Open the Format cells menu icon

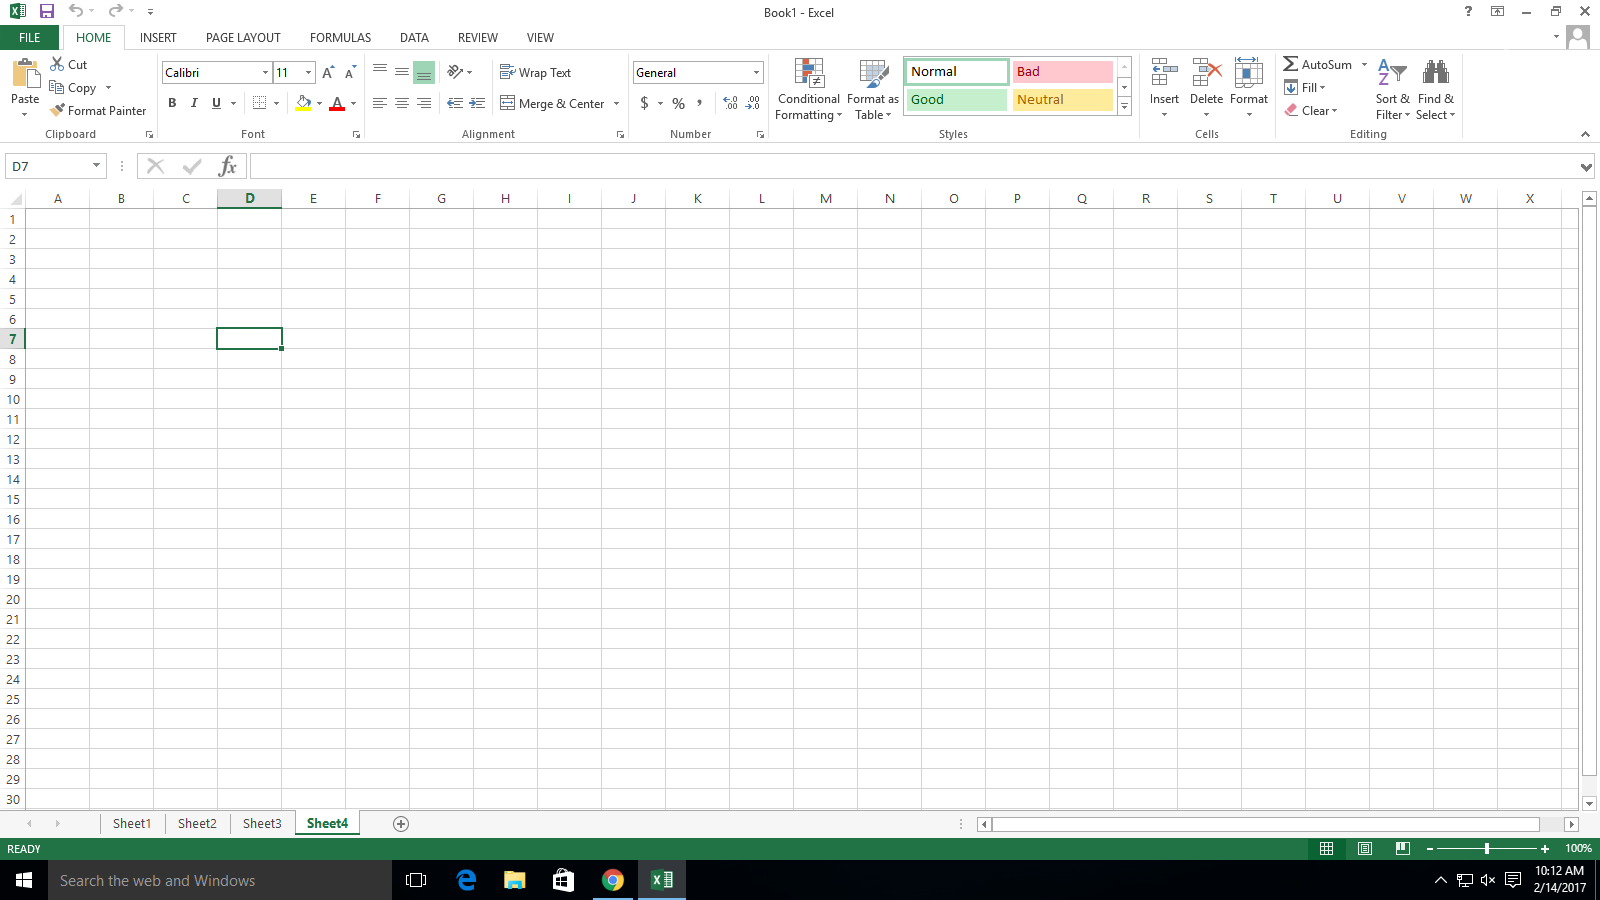[1249, 73]
